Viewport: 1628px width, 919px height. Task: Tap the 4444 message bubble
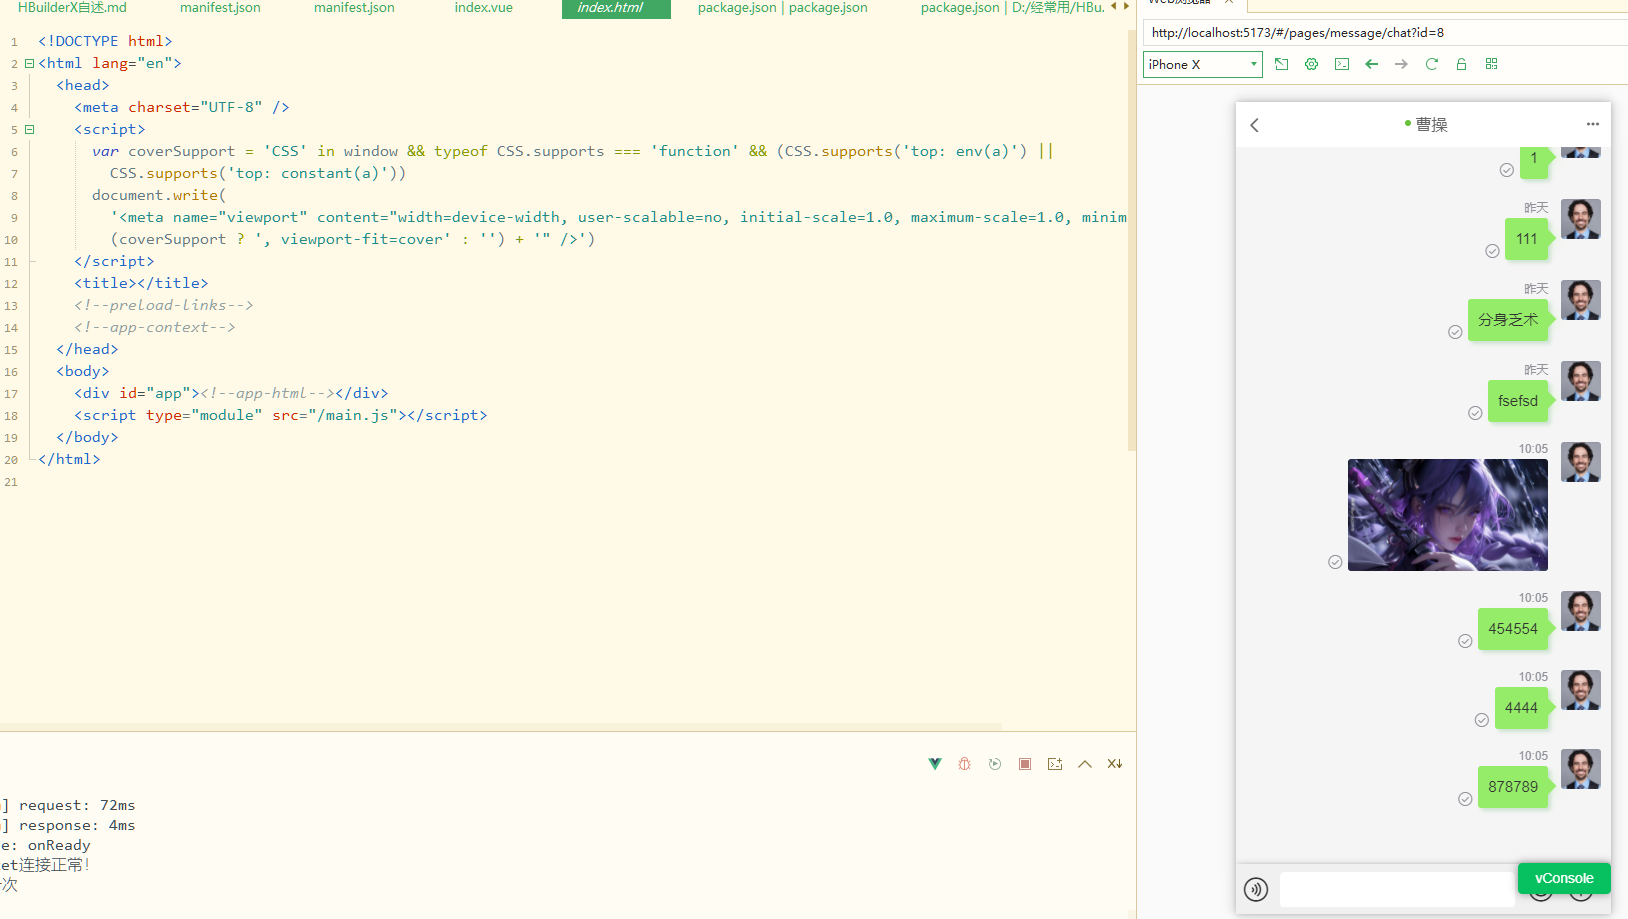1521,708
